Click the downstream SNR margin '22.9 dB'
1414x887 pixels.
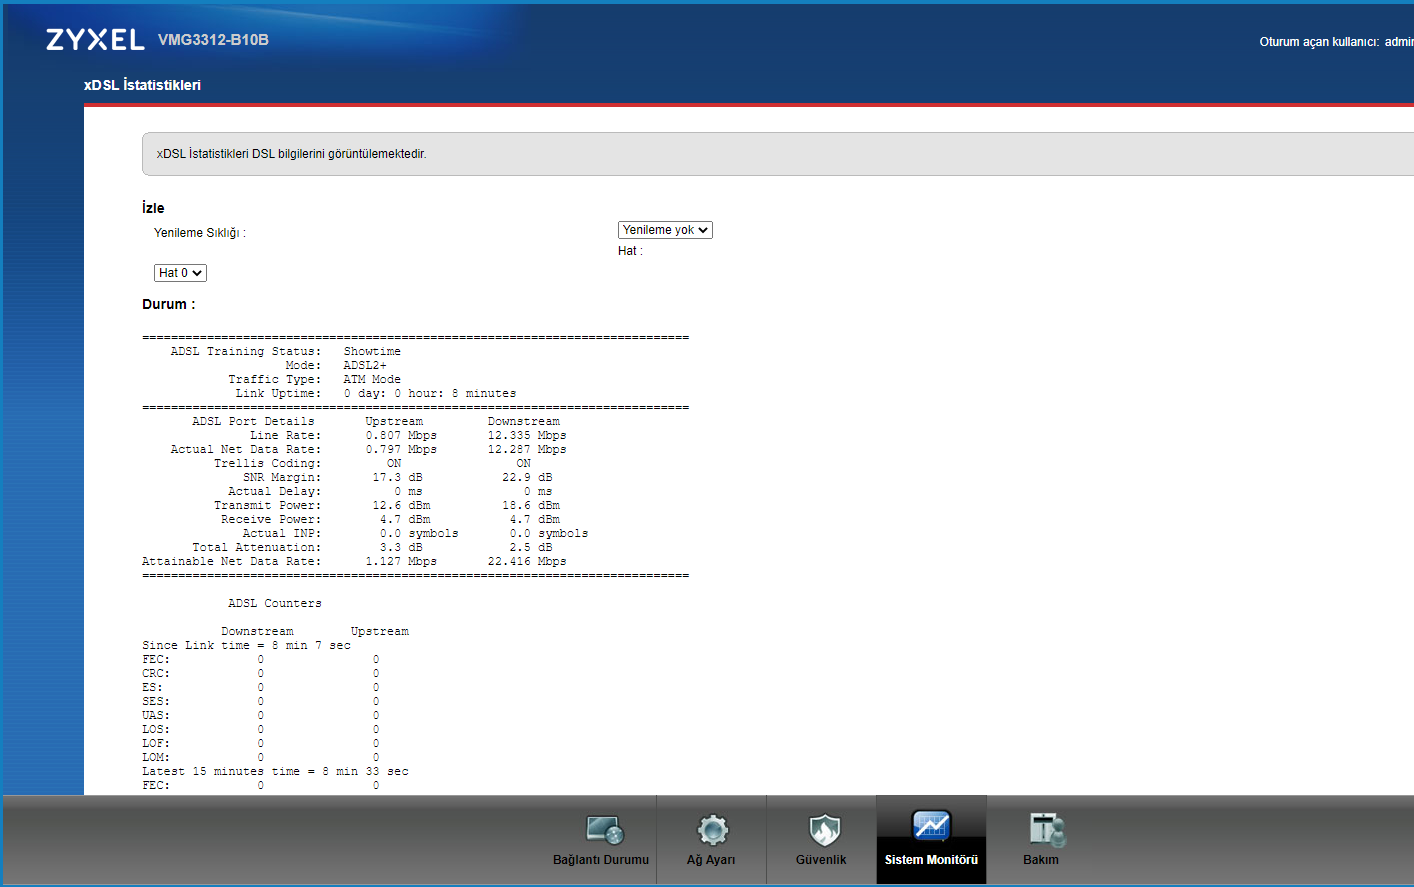coord(527,478)
